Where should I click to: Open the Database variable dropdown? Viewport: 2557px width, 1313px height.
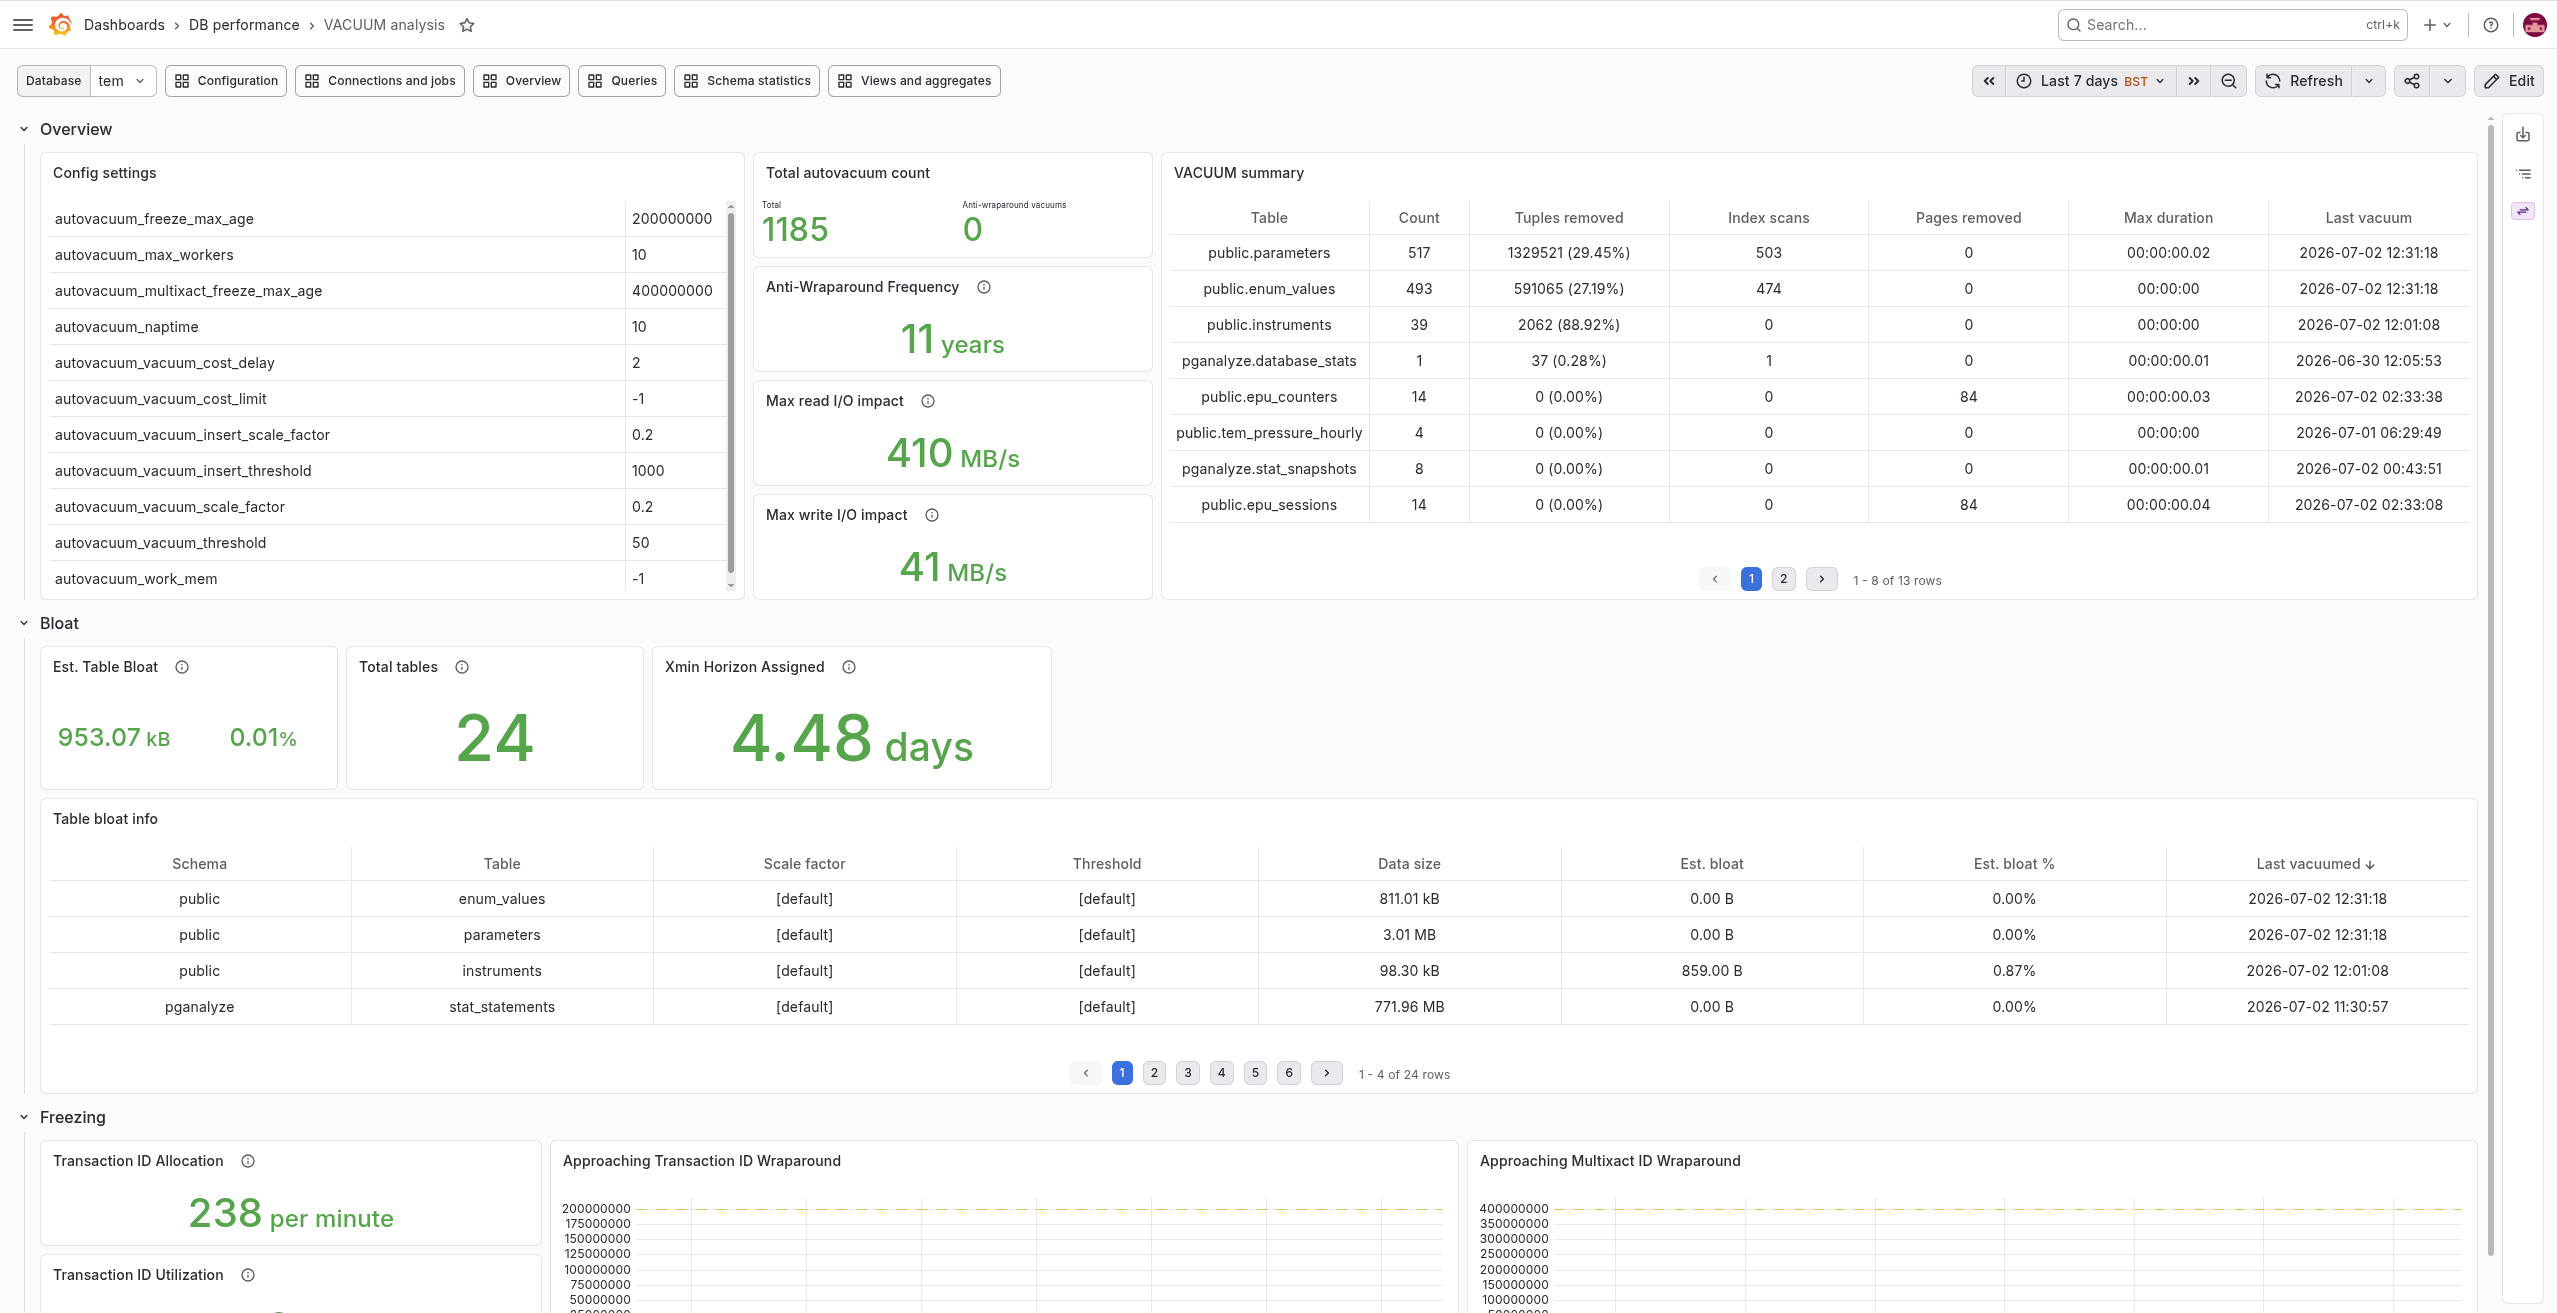(123, 81)
